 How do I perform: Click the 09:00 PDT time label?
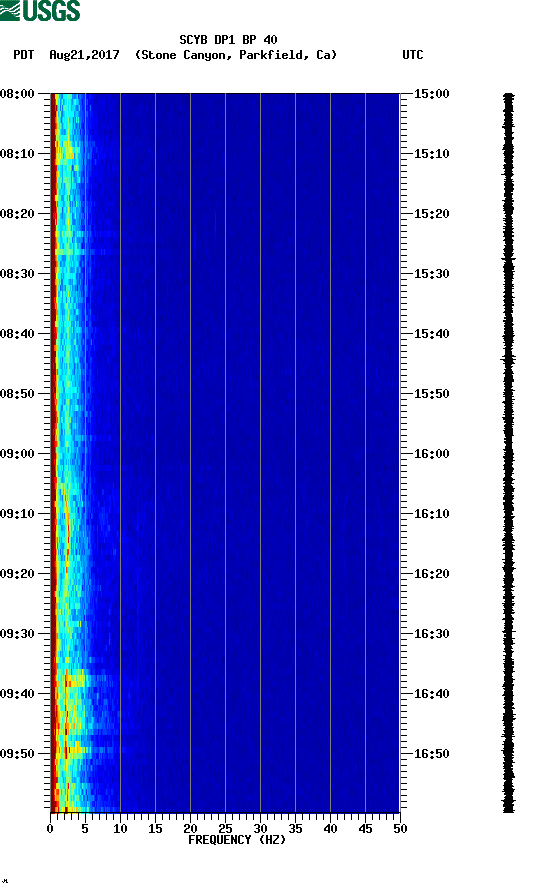point(18,454)
